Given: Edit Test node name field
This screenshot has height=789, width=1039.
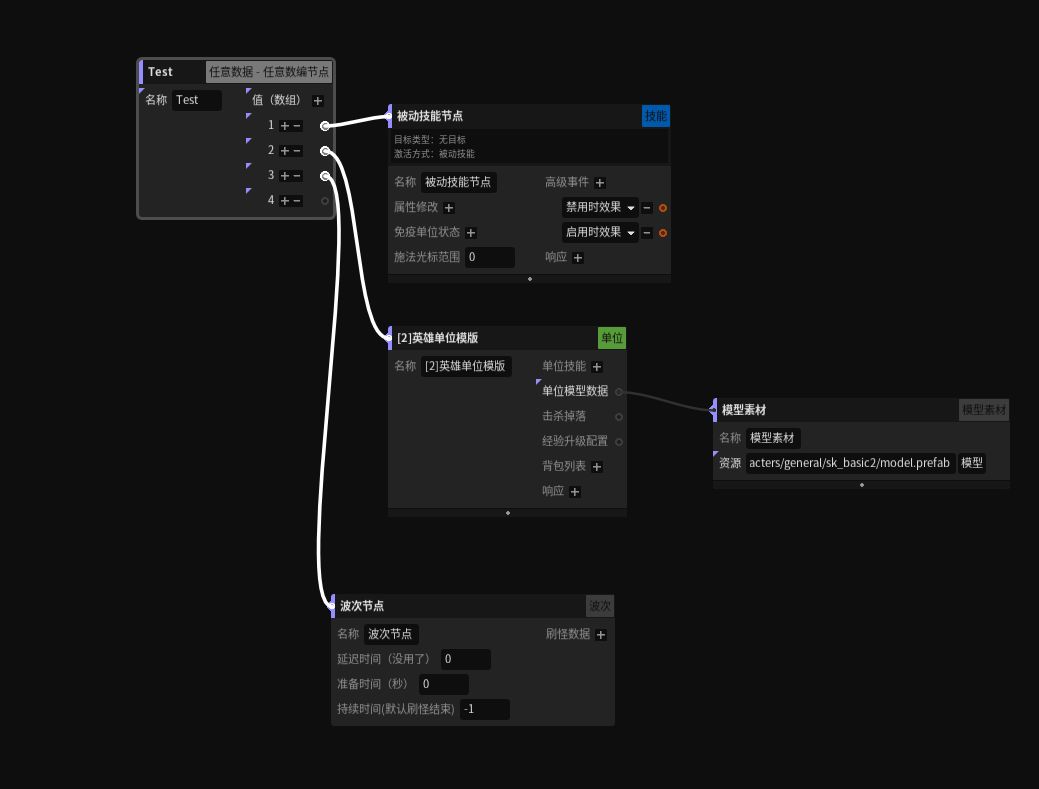Looking at the screenshot, I should click(x=197, y=100).
